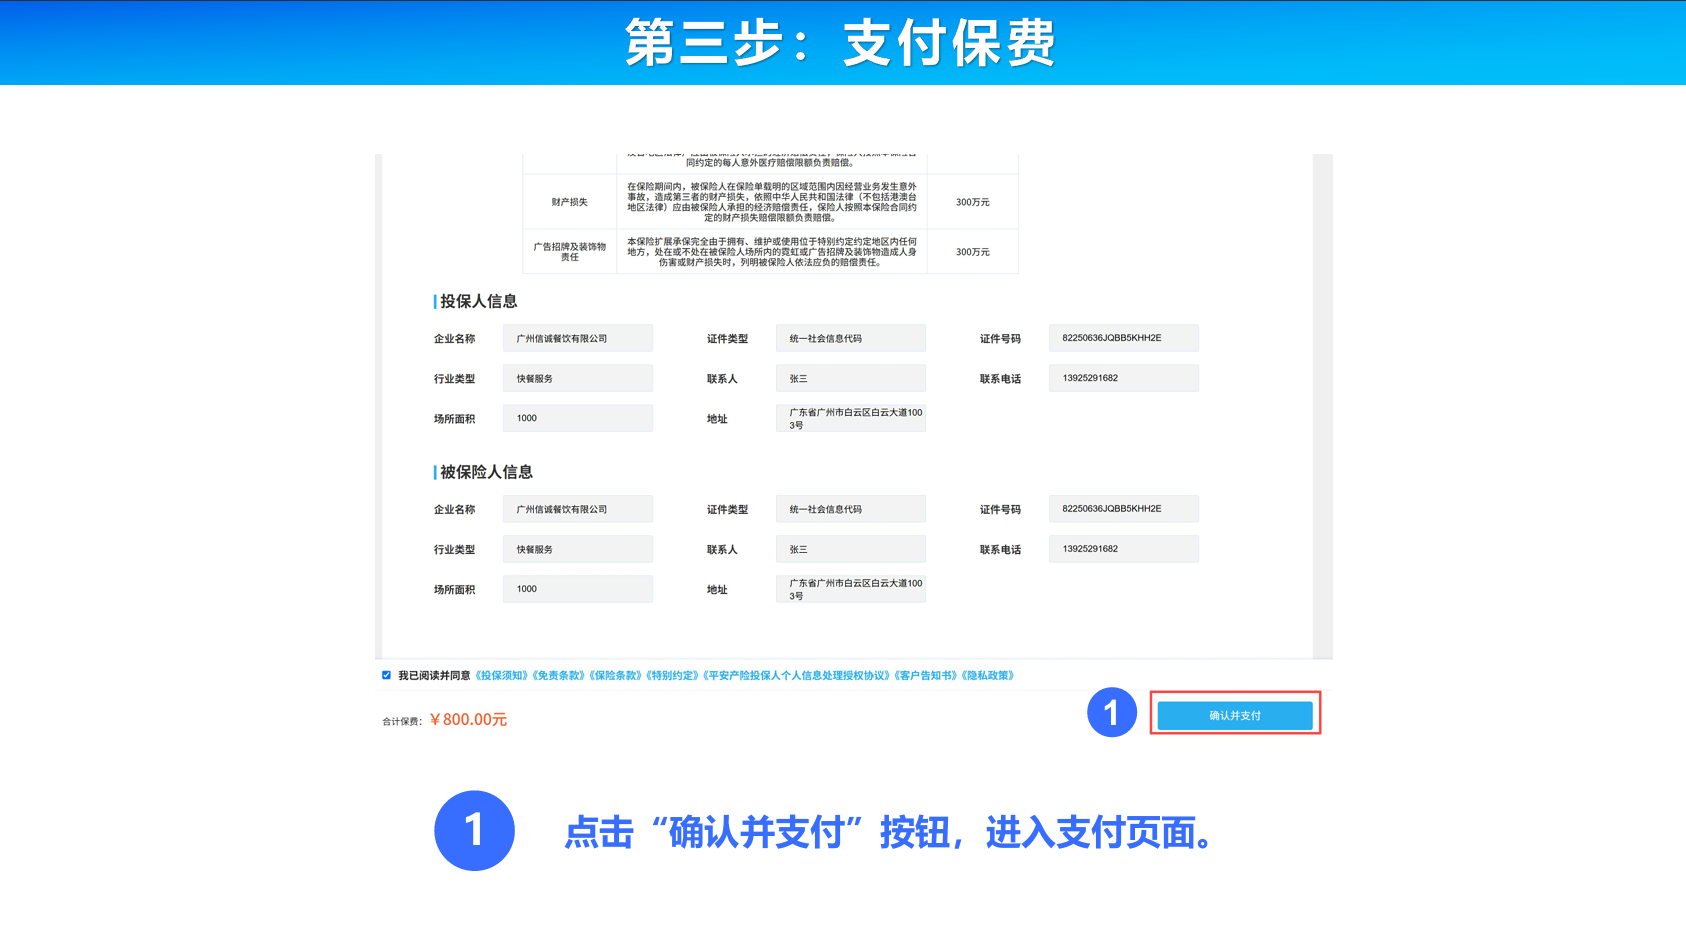Click the 地址 field under 被保险人信息
This screenshot has height=950, width=1686.
pos(850,589)
